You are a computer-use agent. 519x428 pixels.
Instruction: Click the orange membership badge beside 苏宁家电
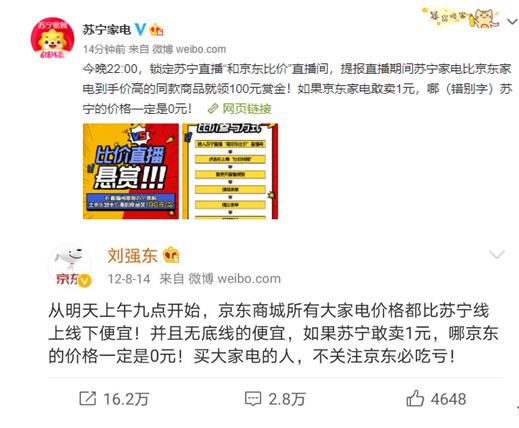click(x=156, y=30)
